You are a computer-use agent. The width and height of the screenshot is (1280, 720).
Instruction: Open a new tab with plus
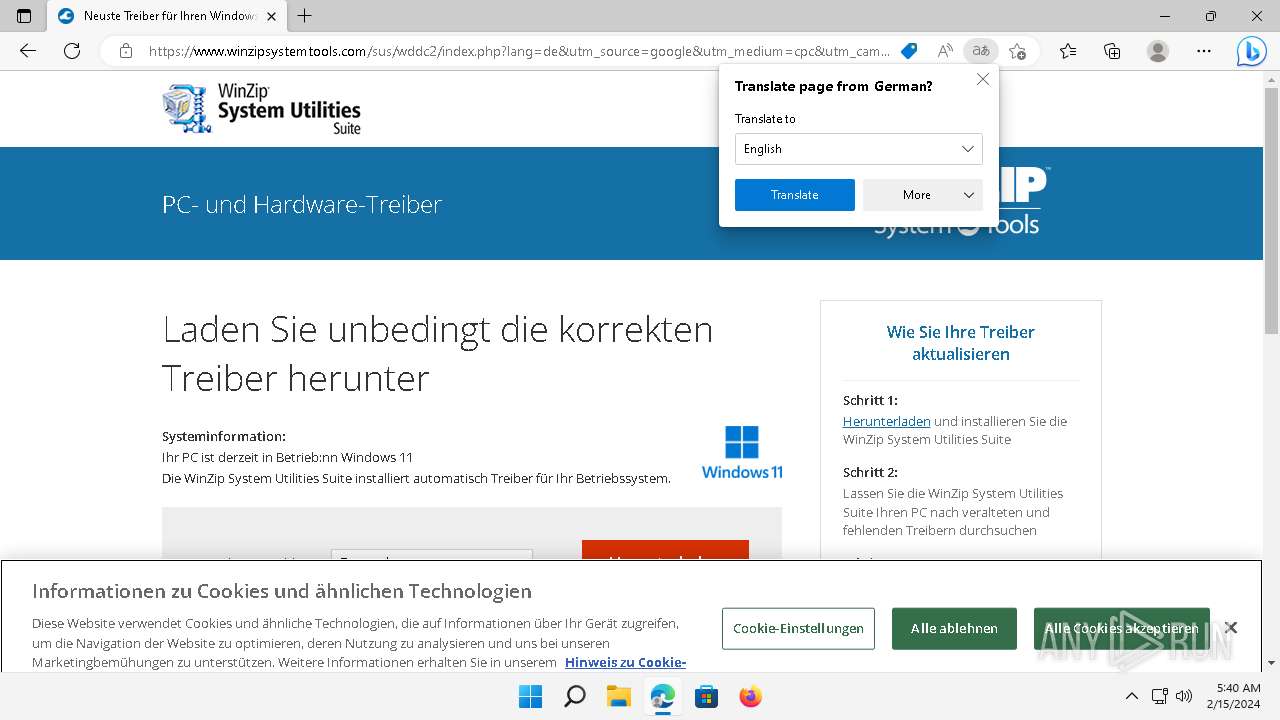(305, 16)
